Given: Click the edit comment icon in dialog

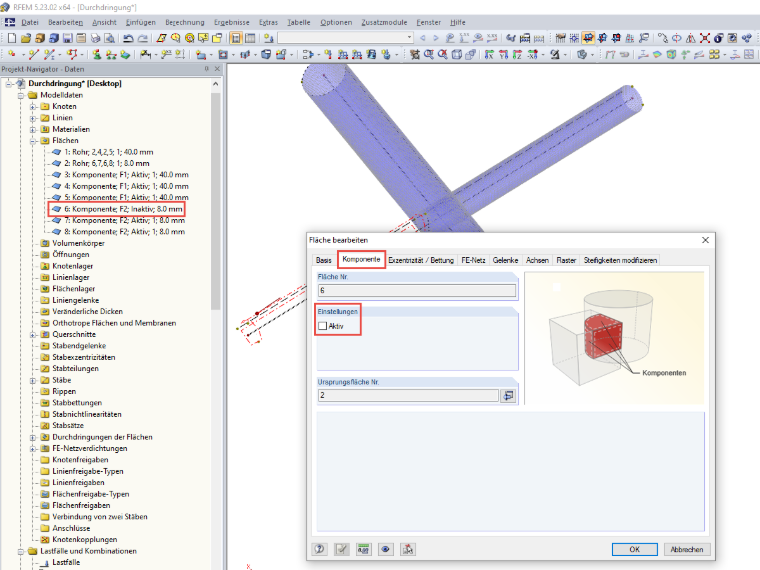Looking at the screenshot, I should [x=341, y=549].
